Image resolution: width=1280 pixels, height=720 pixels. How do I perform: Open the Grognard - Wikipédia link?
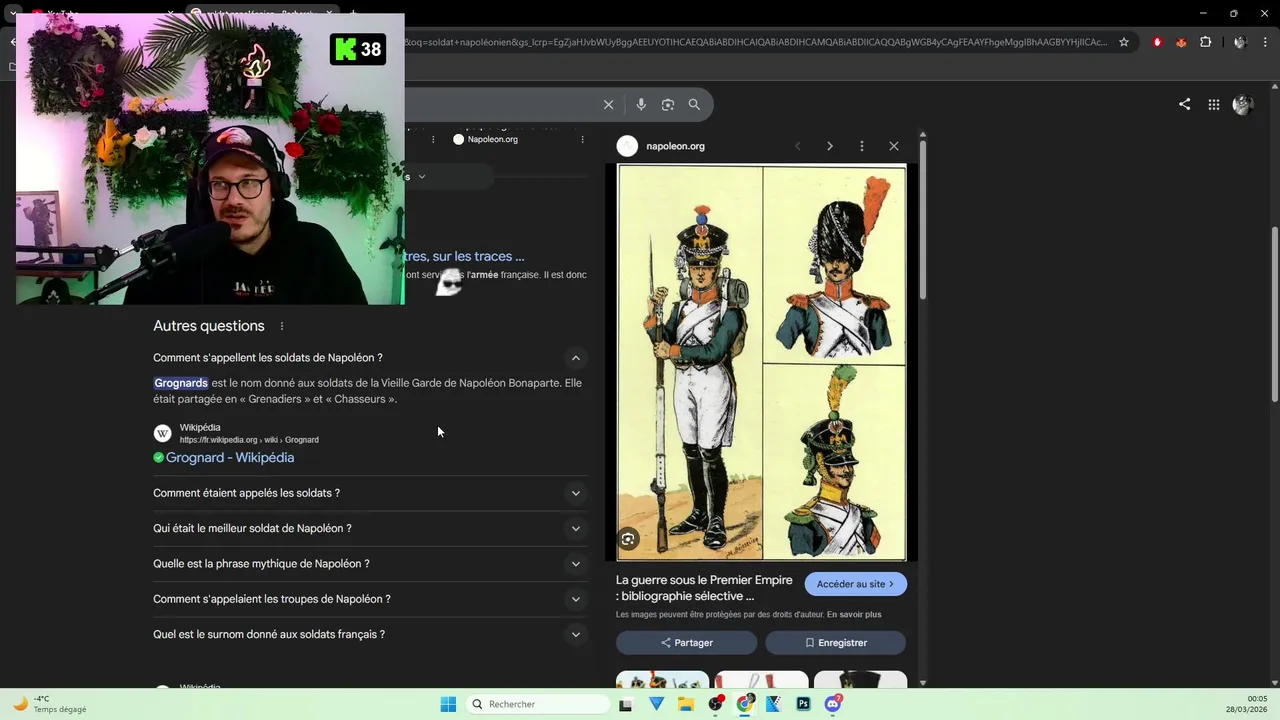[230, 457]
